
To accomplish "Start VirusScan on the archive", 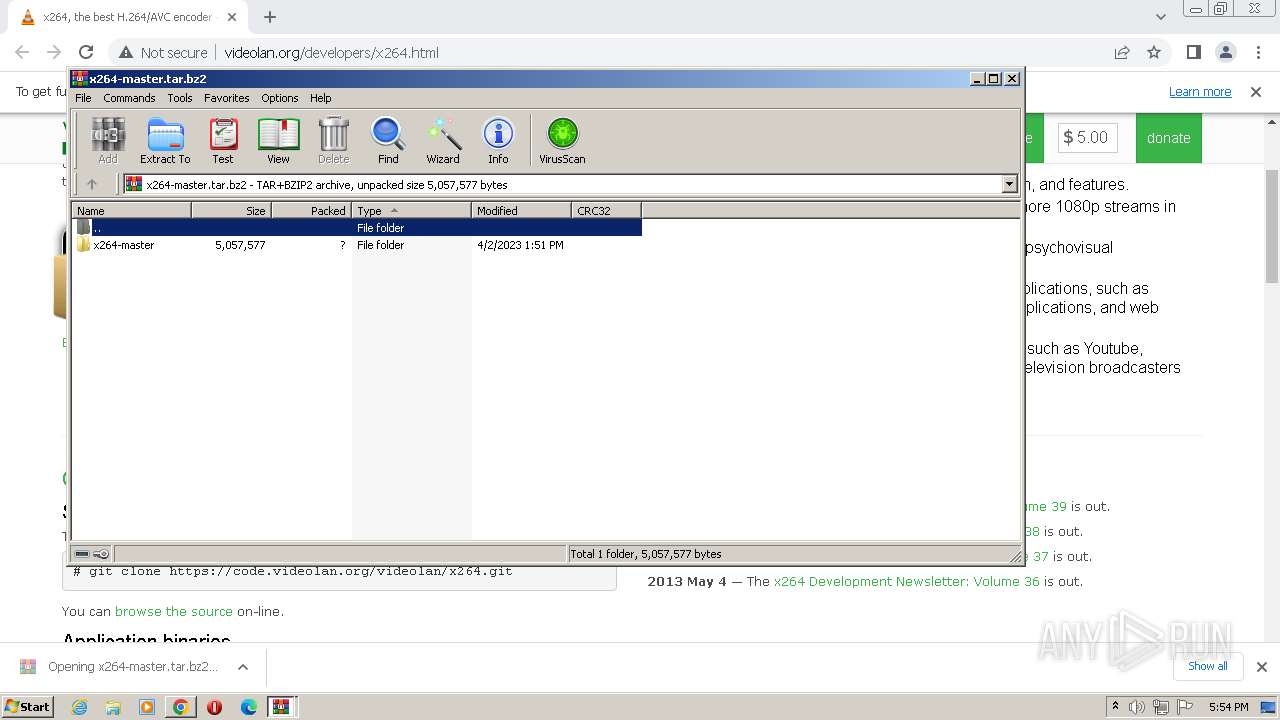I will pos(562,140).
